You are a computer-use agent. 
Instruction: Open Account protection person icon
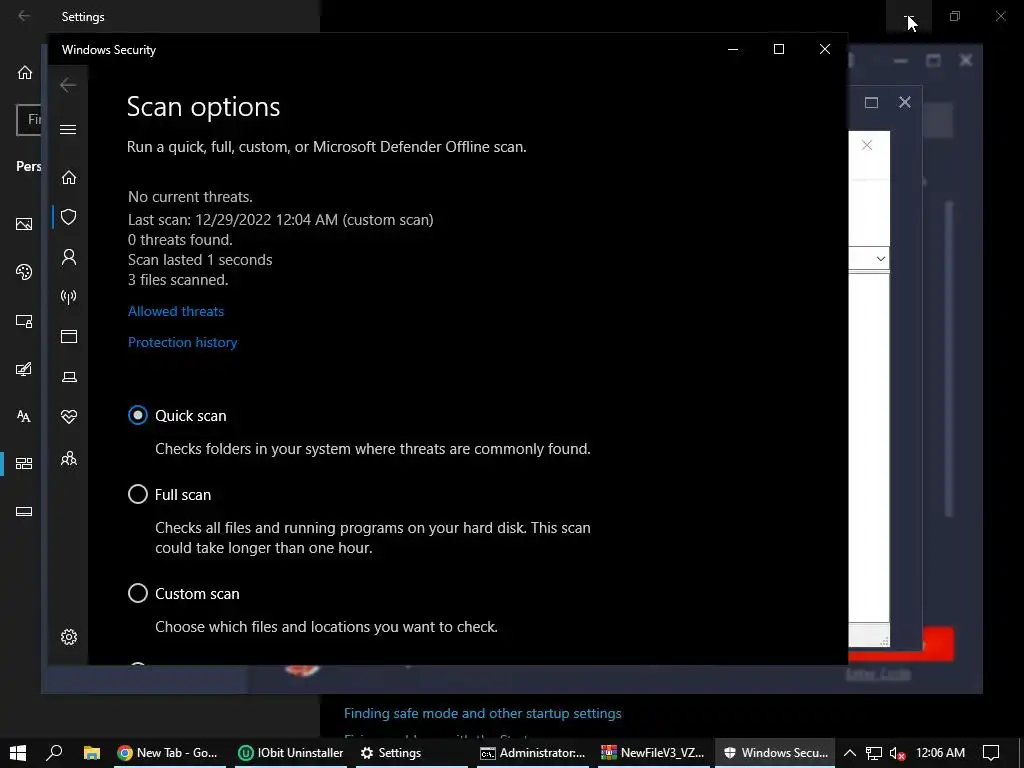click(69, 257)
